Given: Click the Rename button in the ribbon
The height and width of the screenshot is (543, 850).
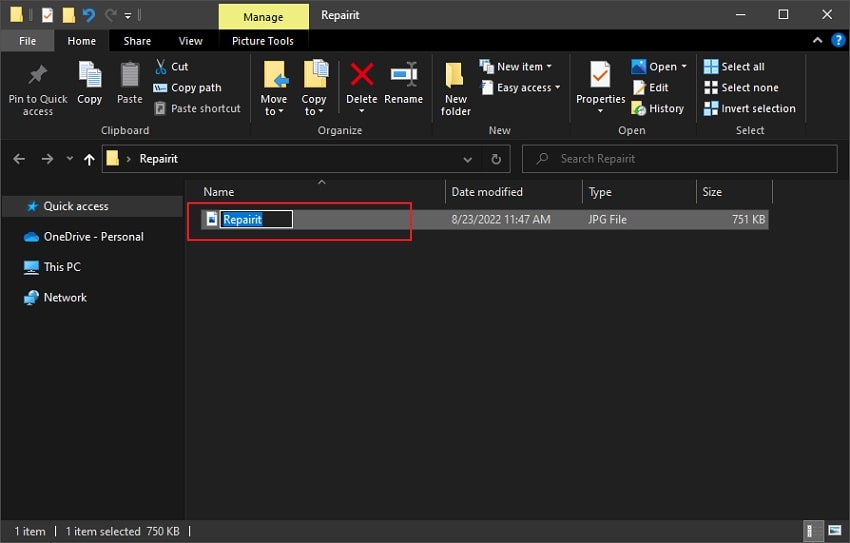Looking at the screenshot, I should (403, 82).
